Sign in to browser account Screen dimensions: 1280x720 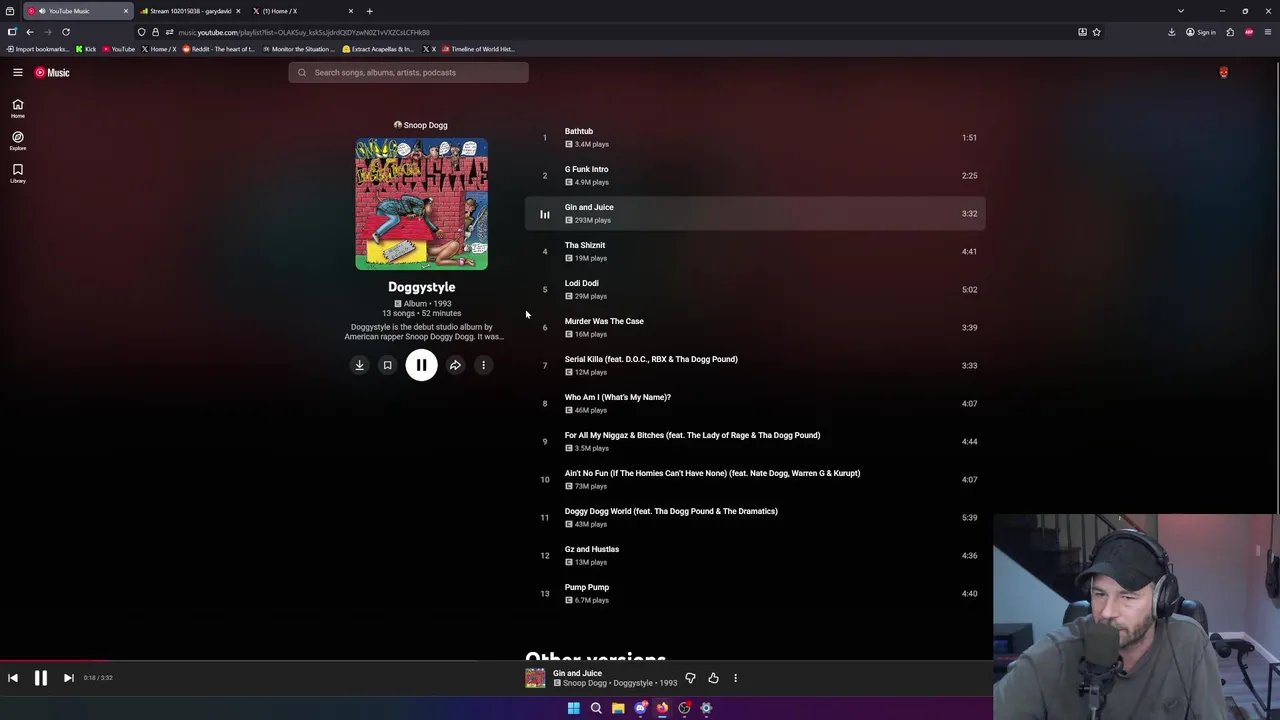coord(1201,32)
